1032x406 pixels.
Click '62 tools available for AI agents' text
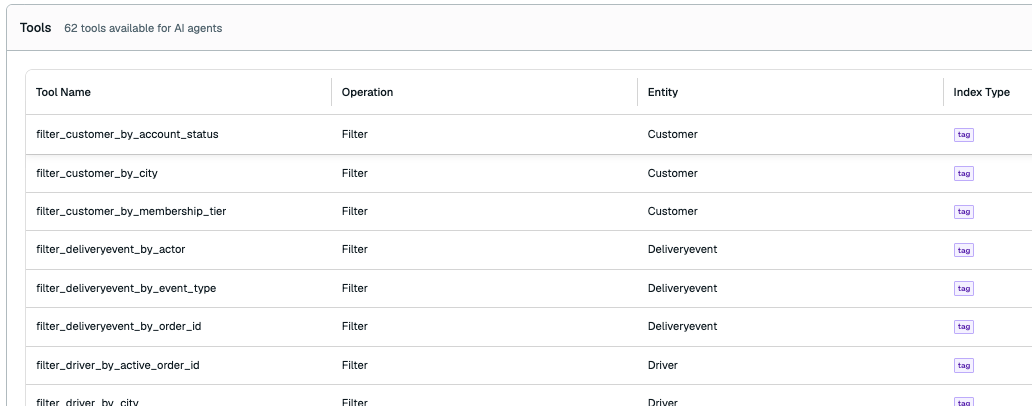[x=143, y=28]
